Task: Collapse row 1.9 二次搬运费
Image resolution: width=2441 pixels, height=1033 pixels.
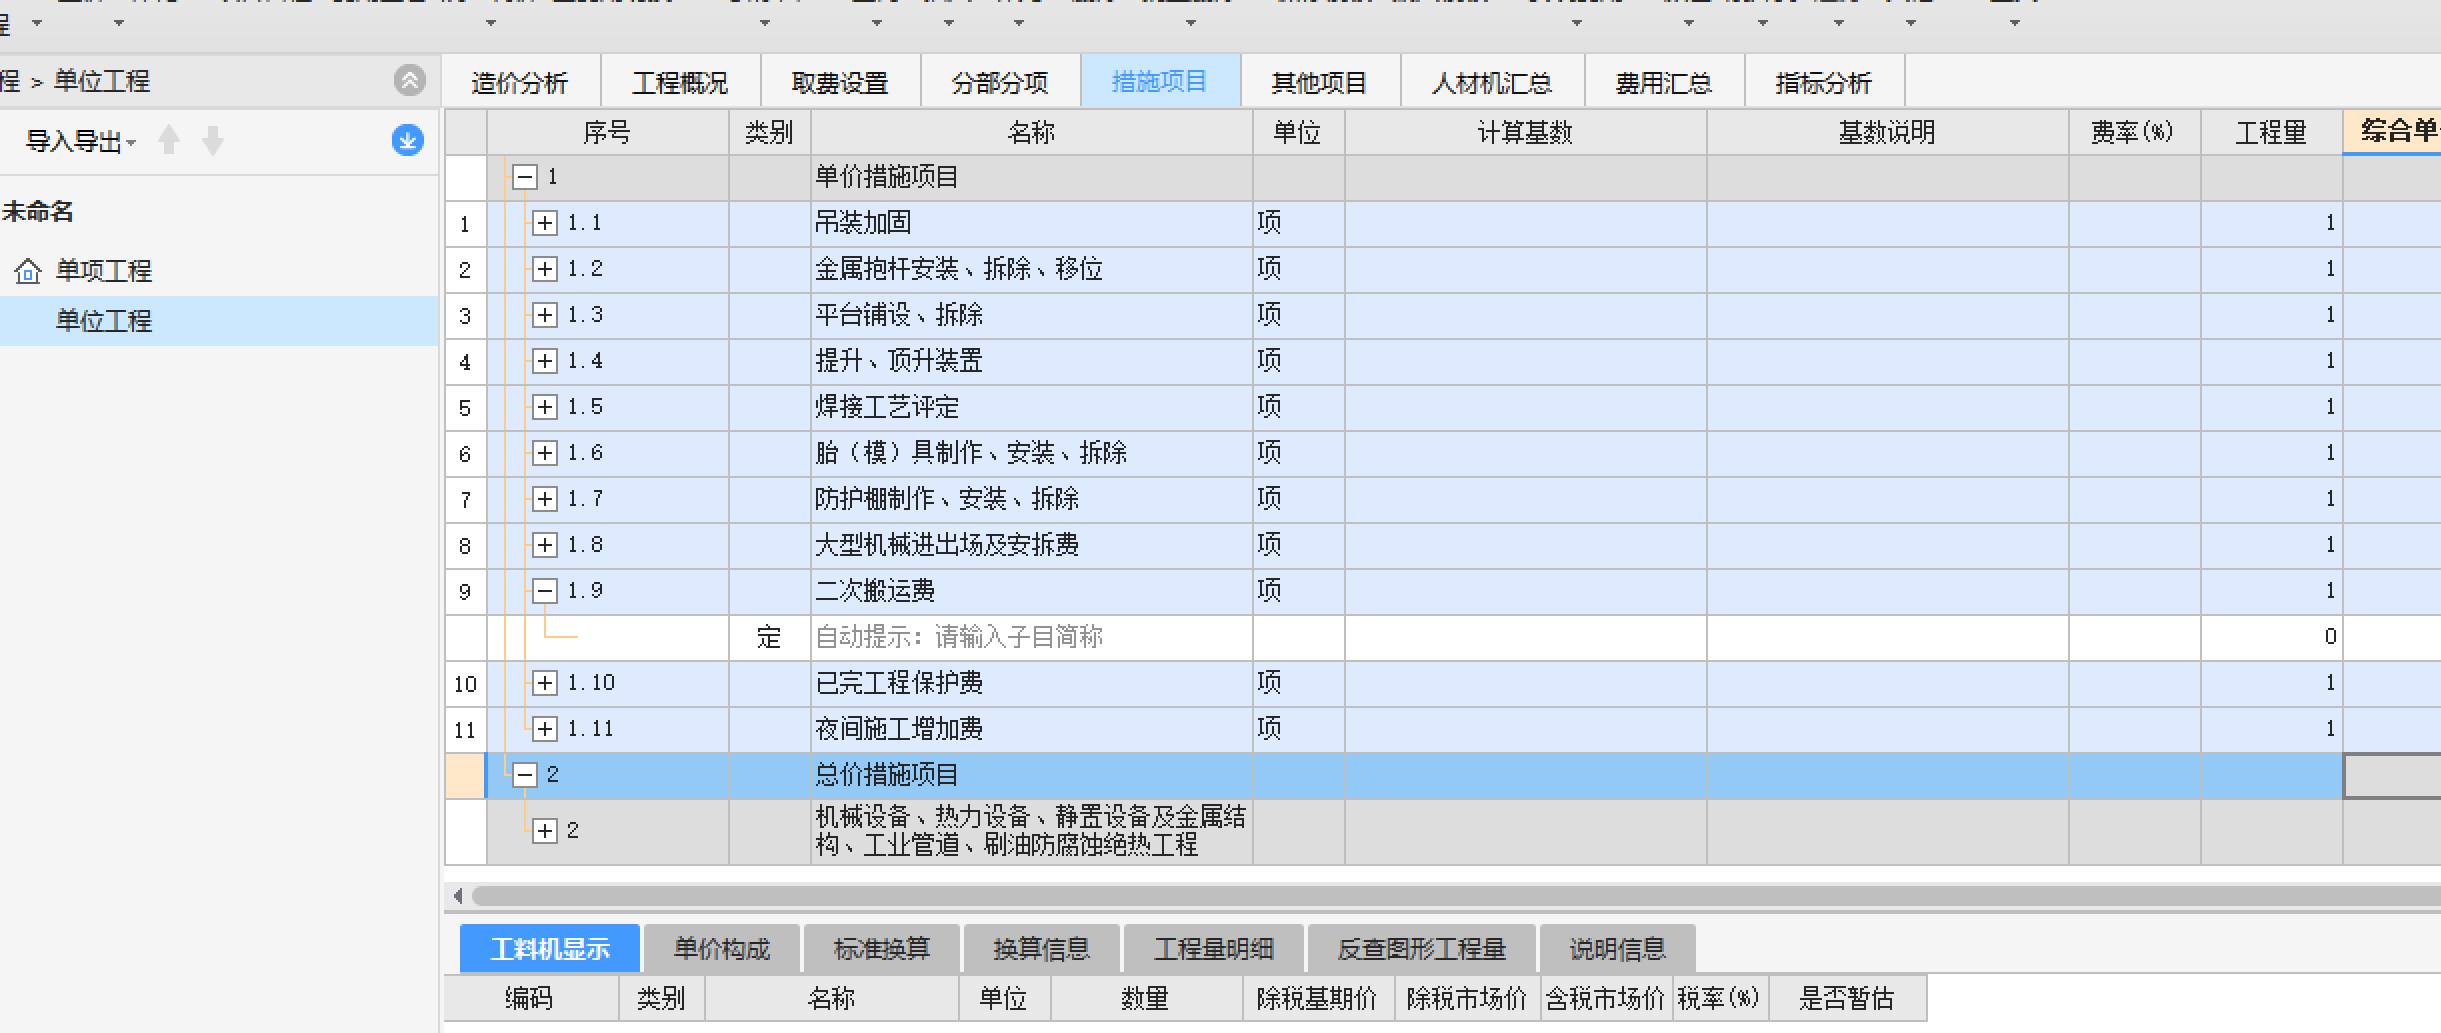Action: click(x=545, y=591)
